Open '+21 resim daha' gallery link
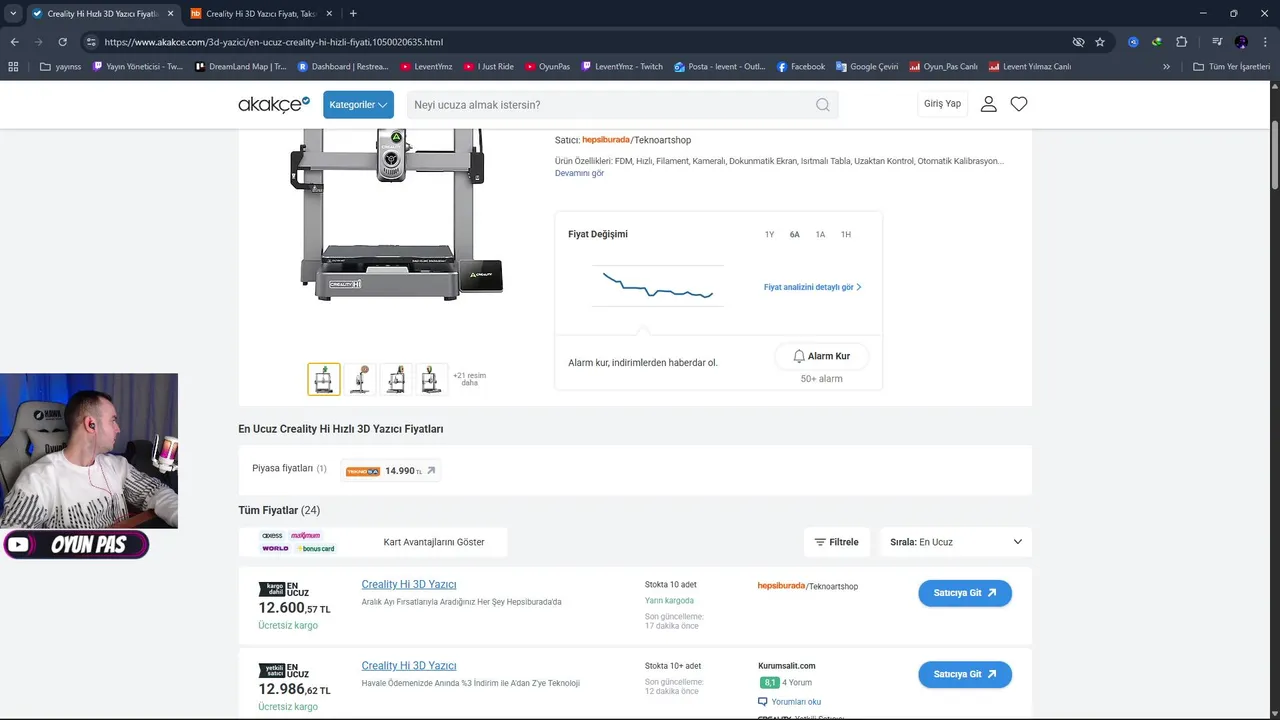The image size is (1280, 720). [469, 379]
